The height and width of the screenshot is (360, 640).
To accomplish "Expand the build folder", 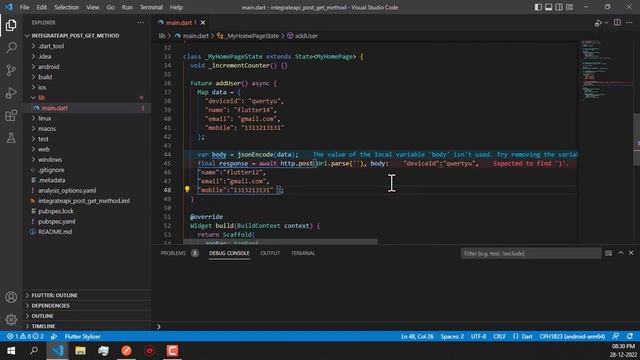I will (45, 77).
